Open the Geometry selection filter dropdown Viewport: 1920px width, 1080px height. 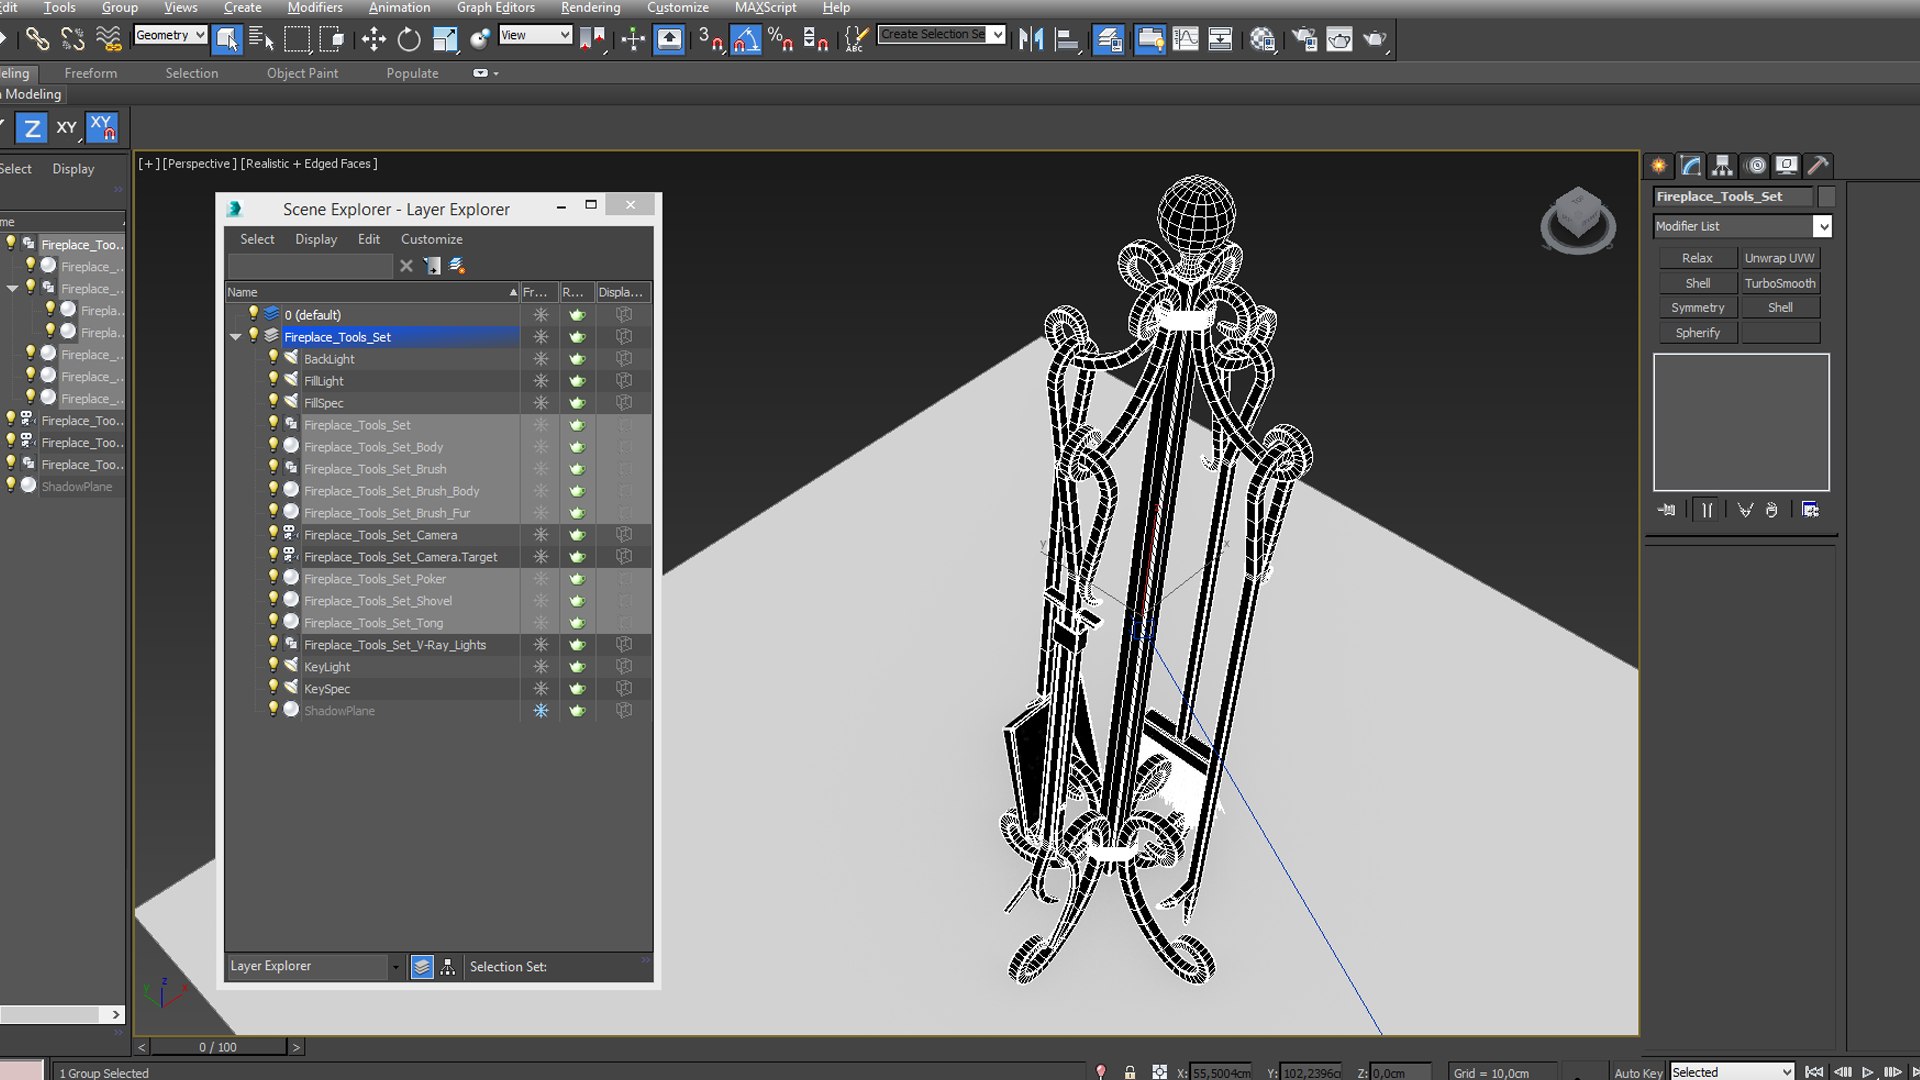click(x=170, y=35)
